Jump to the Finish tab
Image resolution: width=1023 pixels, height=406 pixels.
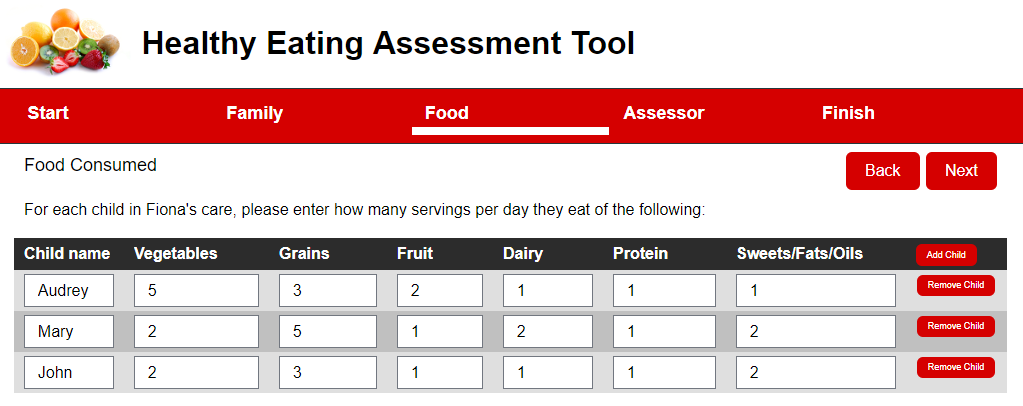848,113
